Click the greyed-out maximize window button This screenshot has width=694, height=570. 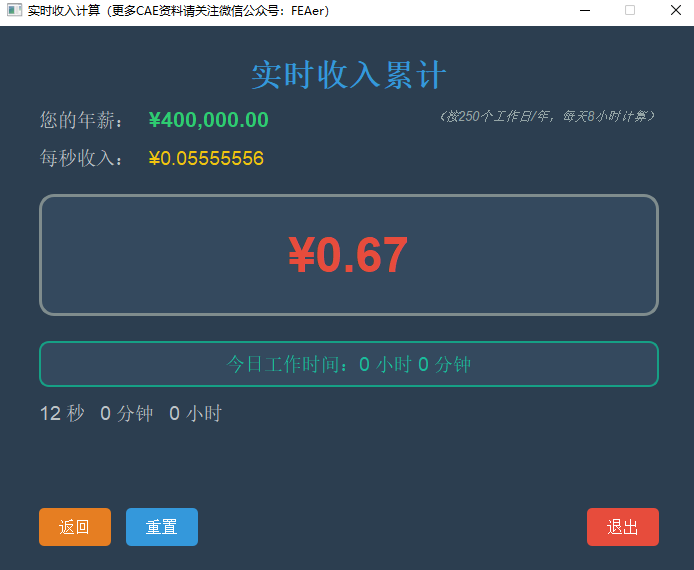pos(630,11)
